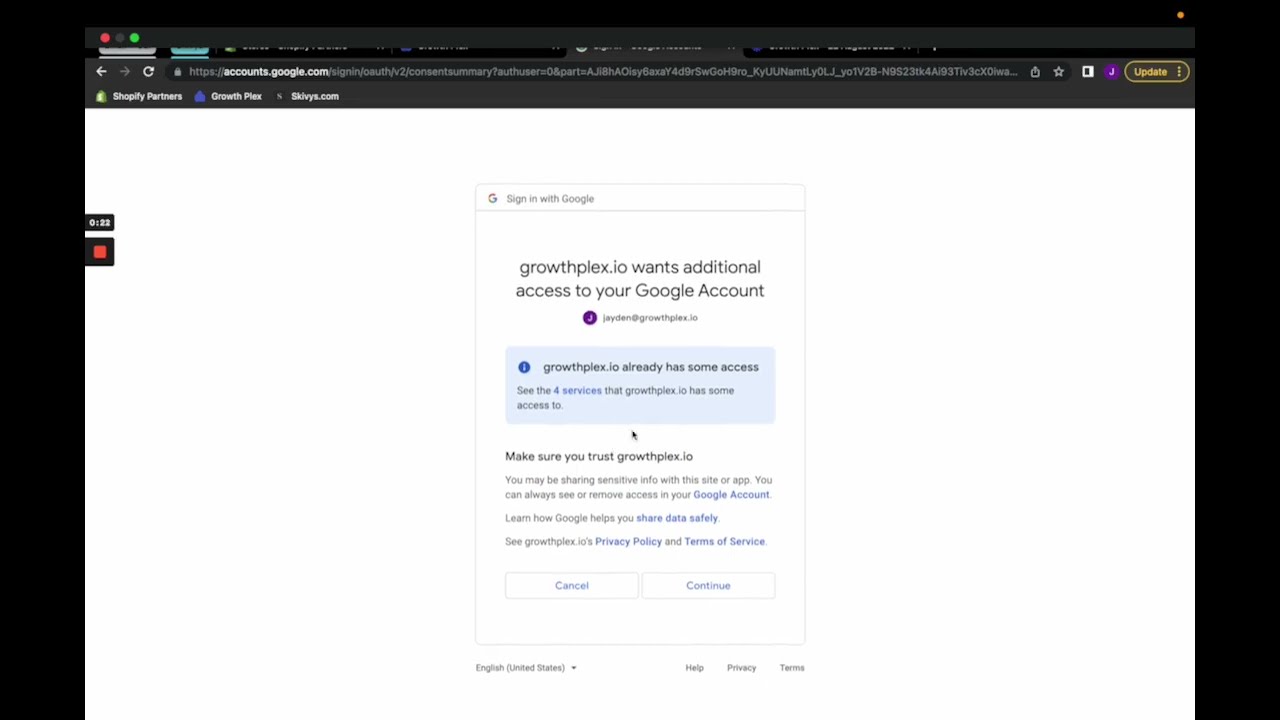Image resolution: width=1280 pixels, height=720 pixels.
Task: Open growthplex.io's Privacy Policy link
Action: 628,542
